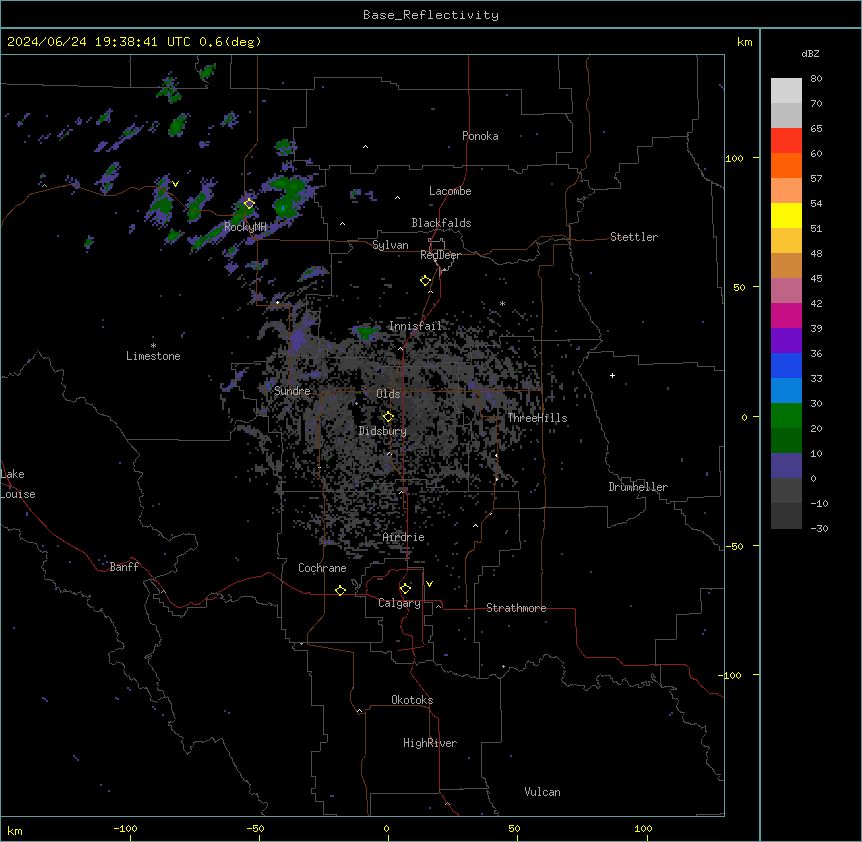Click the green radar echo west of Innisfail

(x=366, y=332)
